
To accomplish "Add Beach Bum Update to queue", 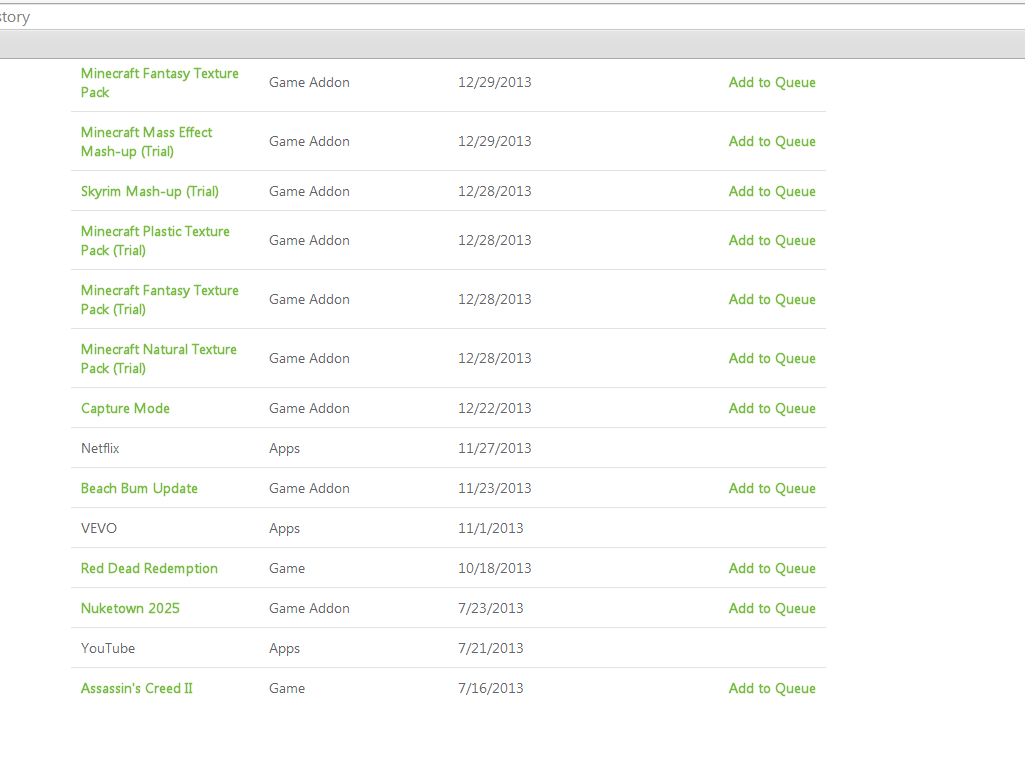I will 772,488.
